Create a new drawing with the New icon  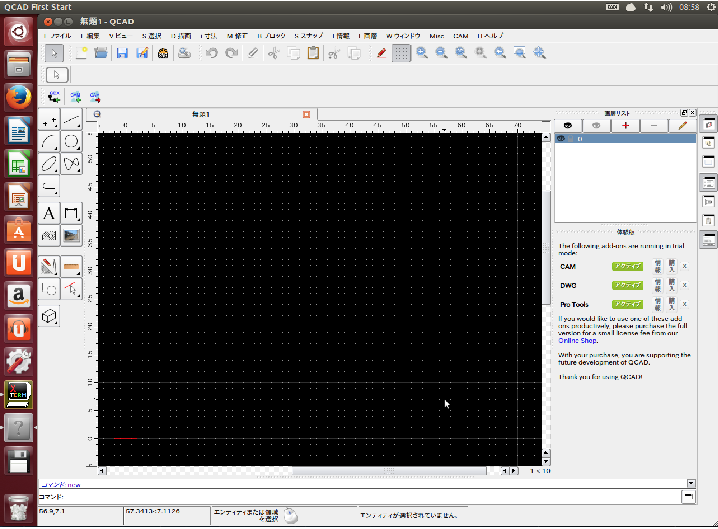point(81,53)
